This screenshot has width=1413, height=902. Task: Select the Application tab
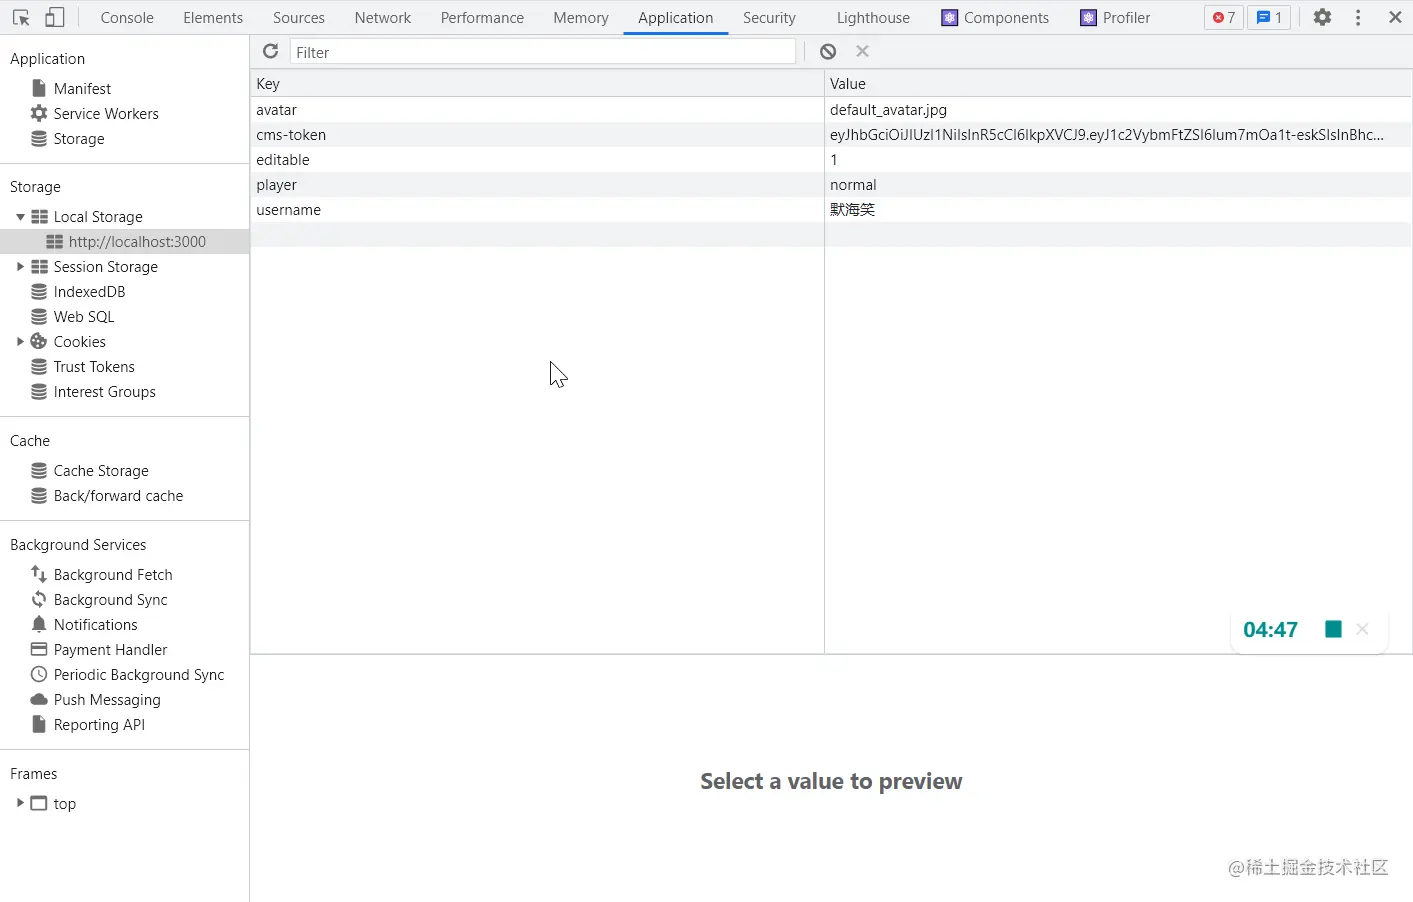[676, 17]
